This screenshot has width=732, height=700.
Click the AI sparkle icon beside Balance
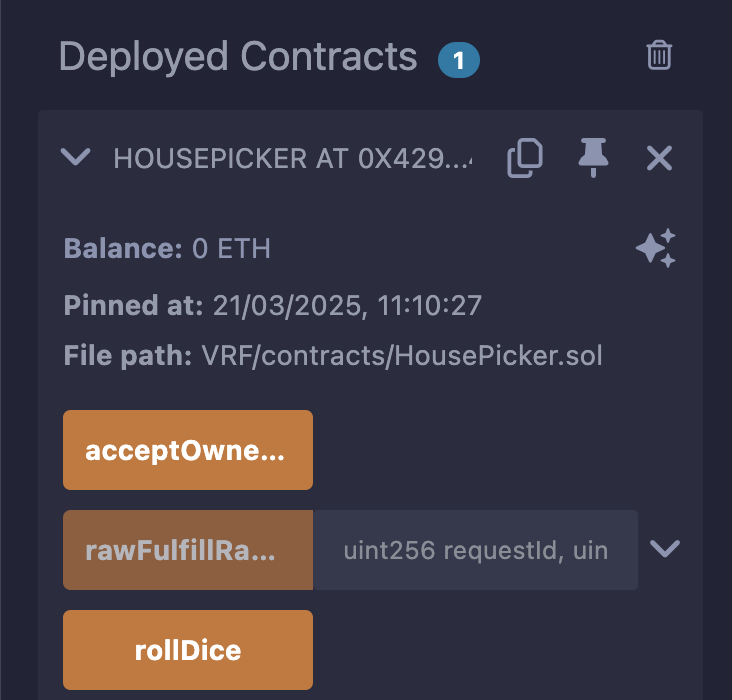point(656,249)
